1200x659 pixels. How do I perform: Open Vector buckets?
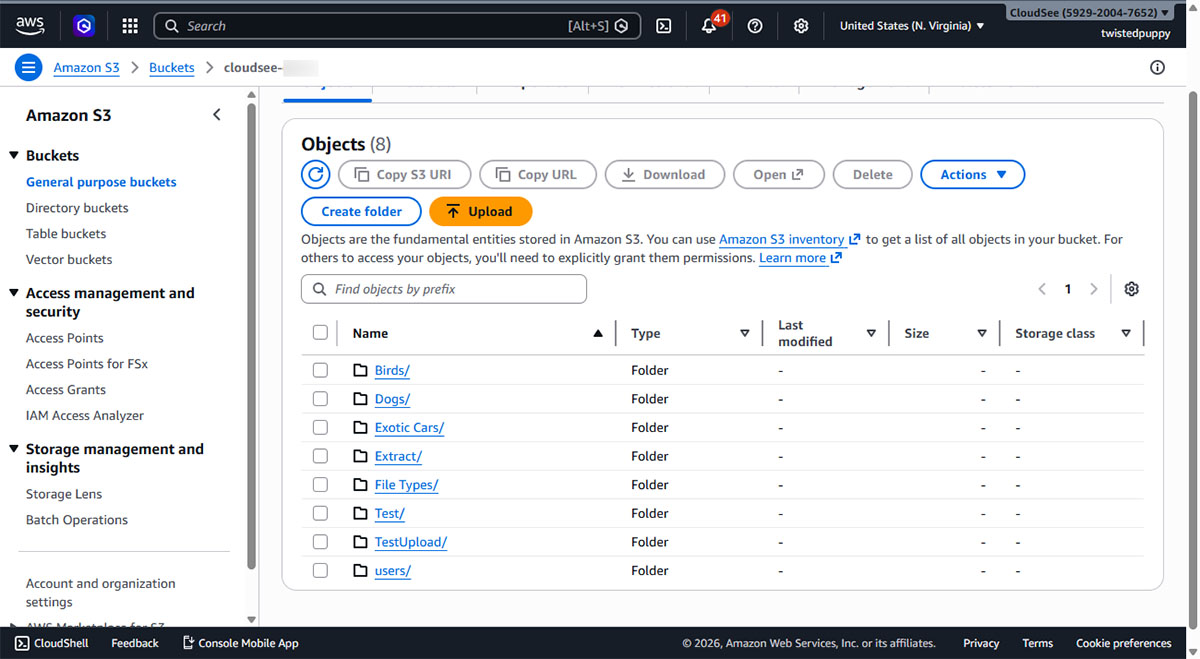(x=69, y=259)
